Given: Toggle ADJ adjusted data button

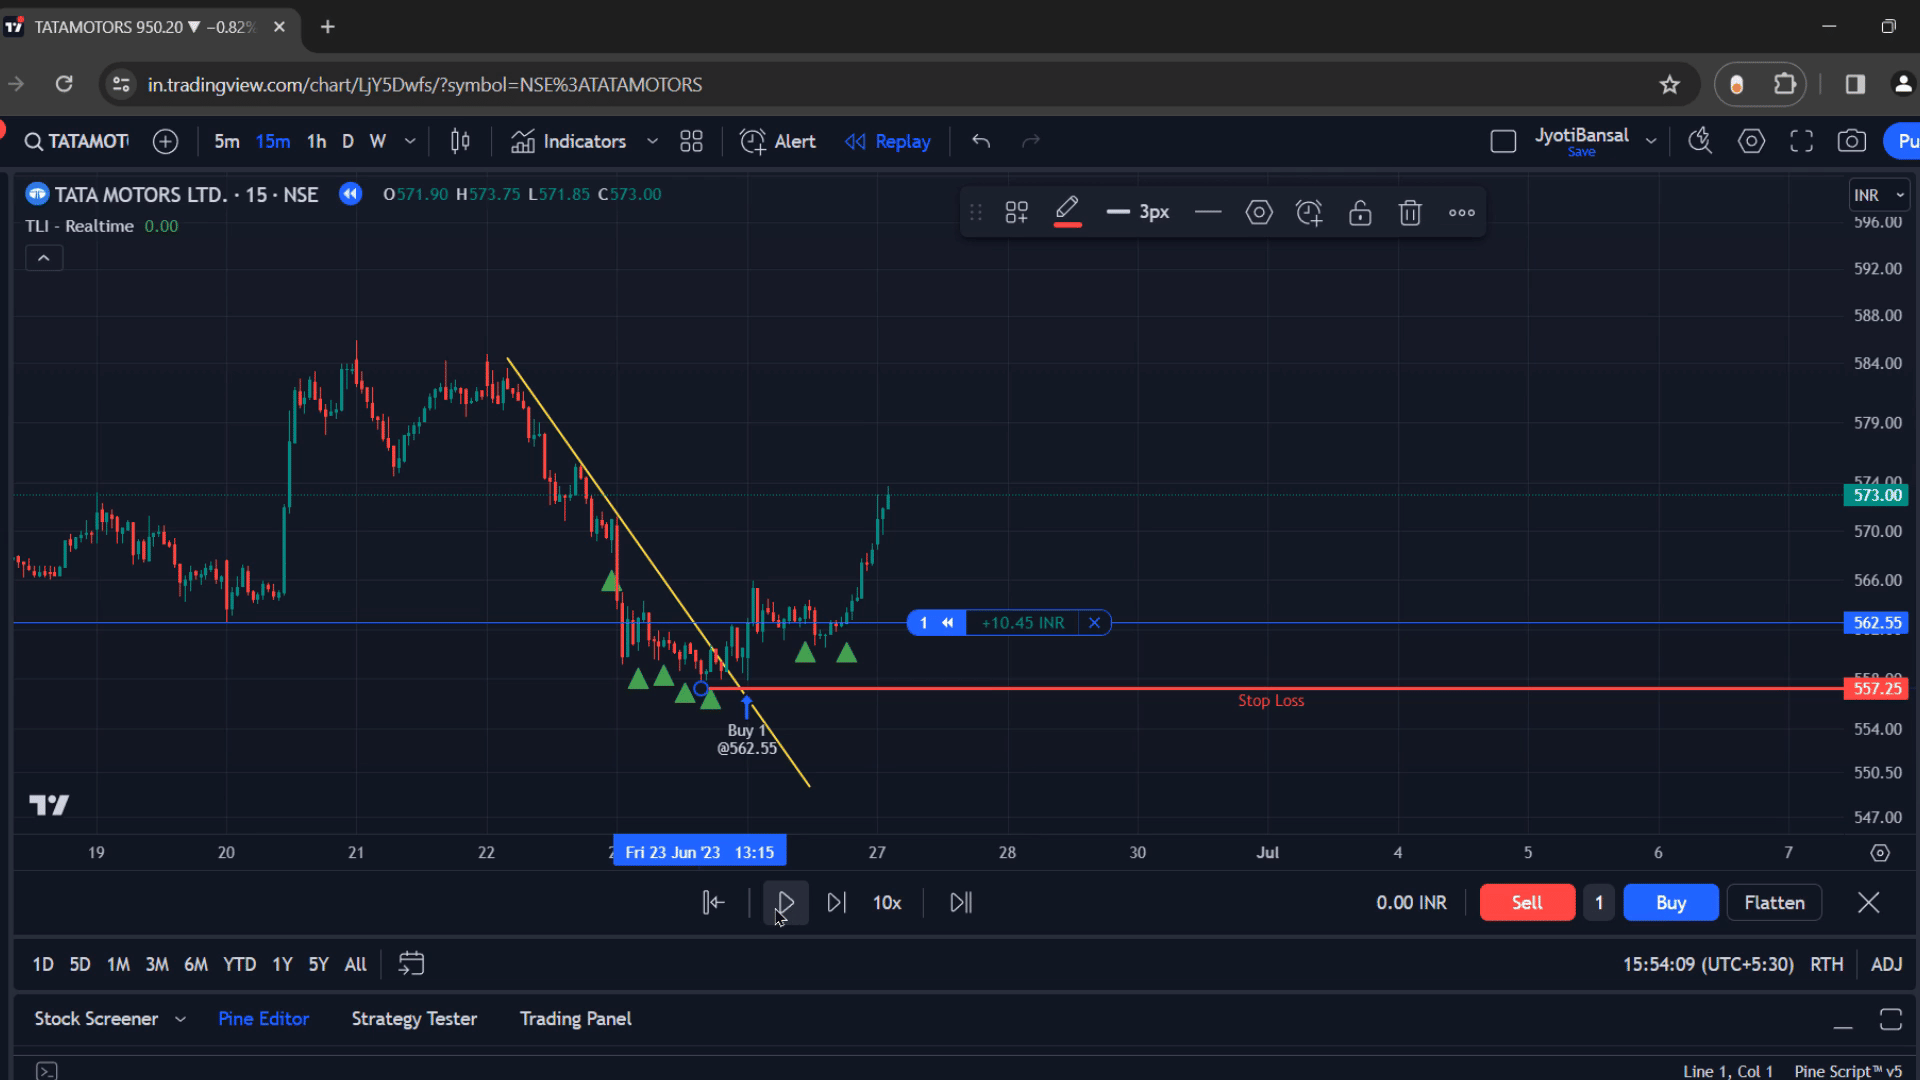Looking at the screenshot, I should coord(1886,964).
